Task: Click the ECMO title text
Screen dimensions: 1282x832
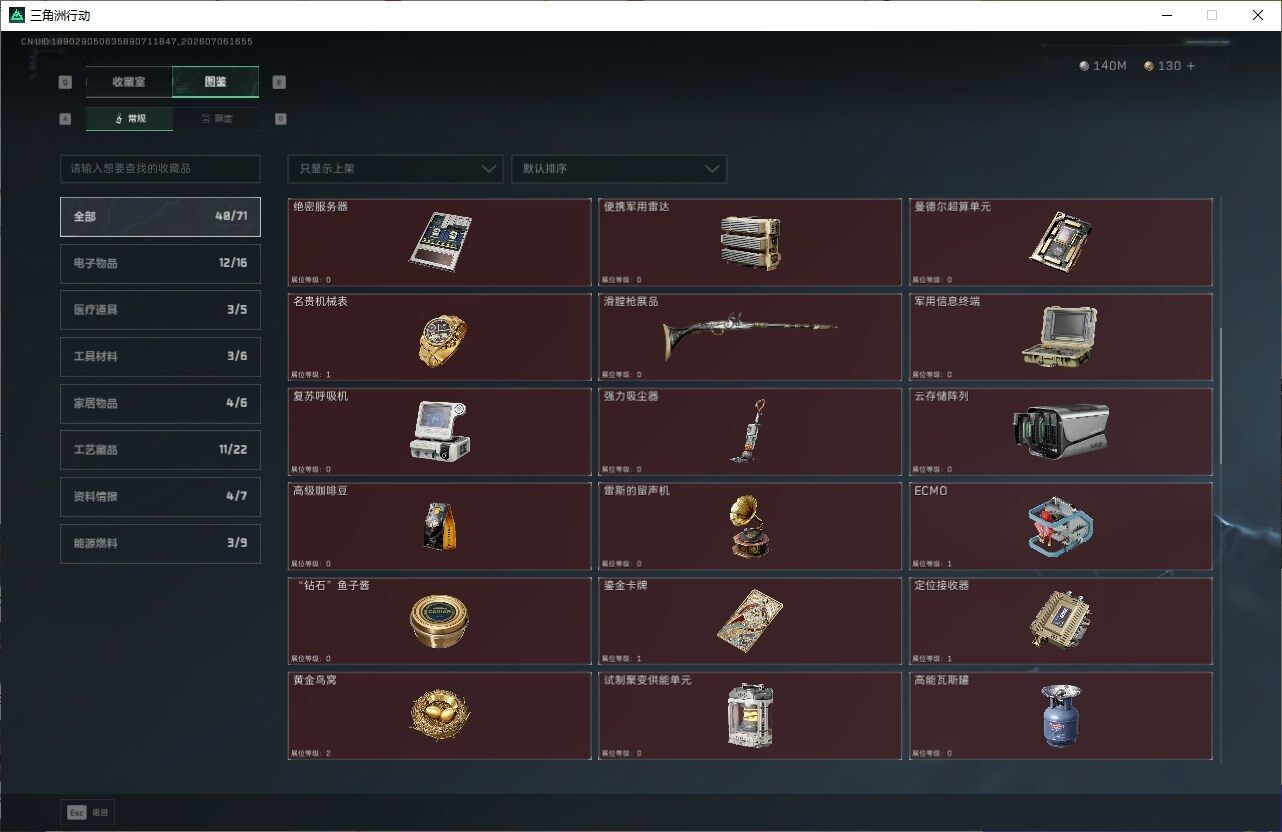Action: 930,491
